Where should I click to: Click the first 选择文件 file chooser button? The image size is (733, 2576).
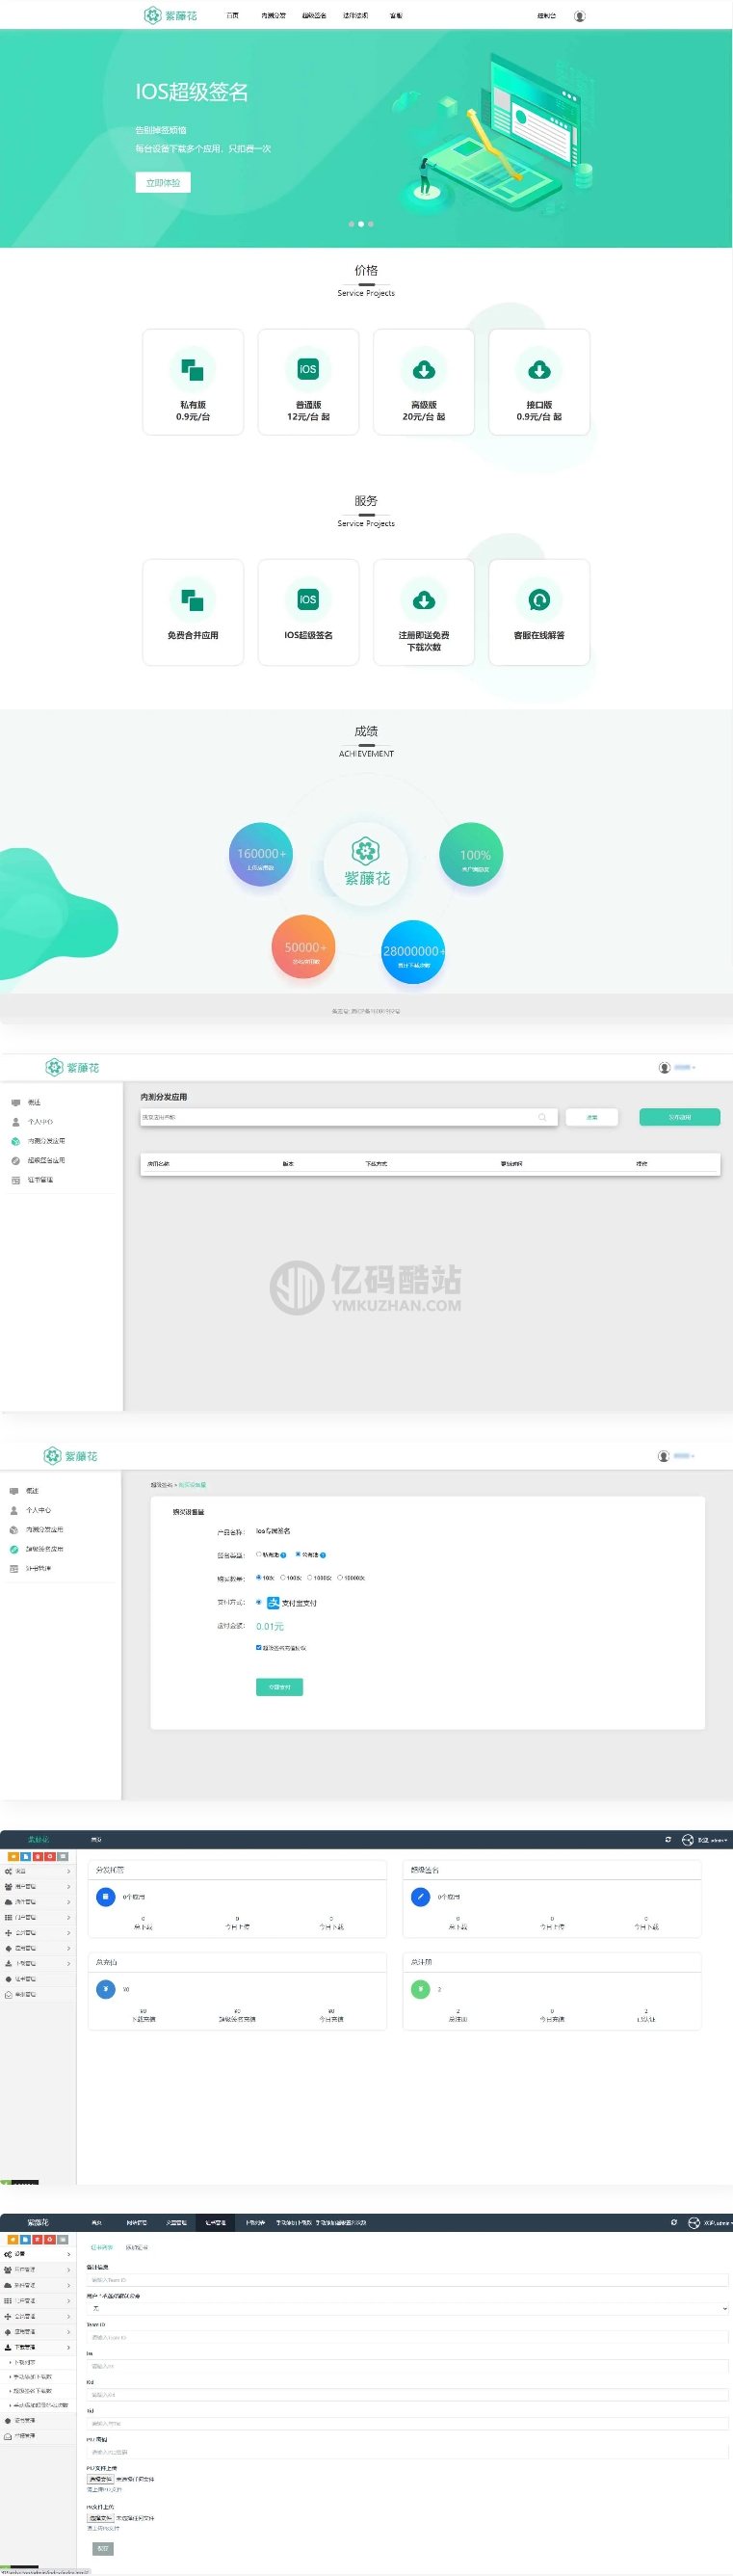coord(100,2480)
